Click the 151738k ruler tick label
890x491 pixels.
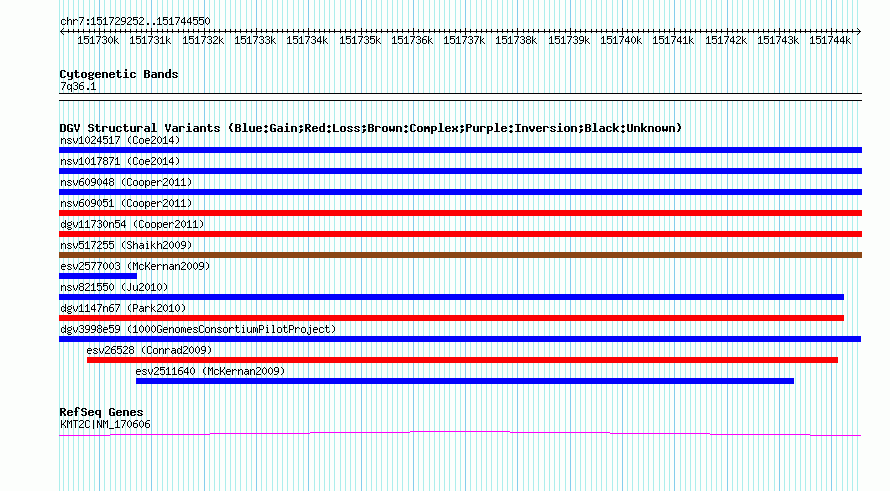tap(516, 40)
